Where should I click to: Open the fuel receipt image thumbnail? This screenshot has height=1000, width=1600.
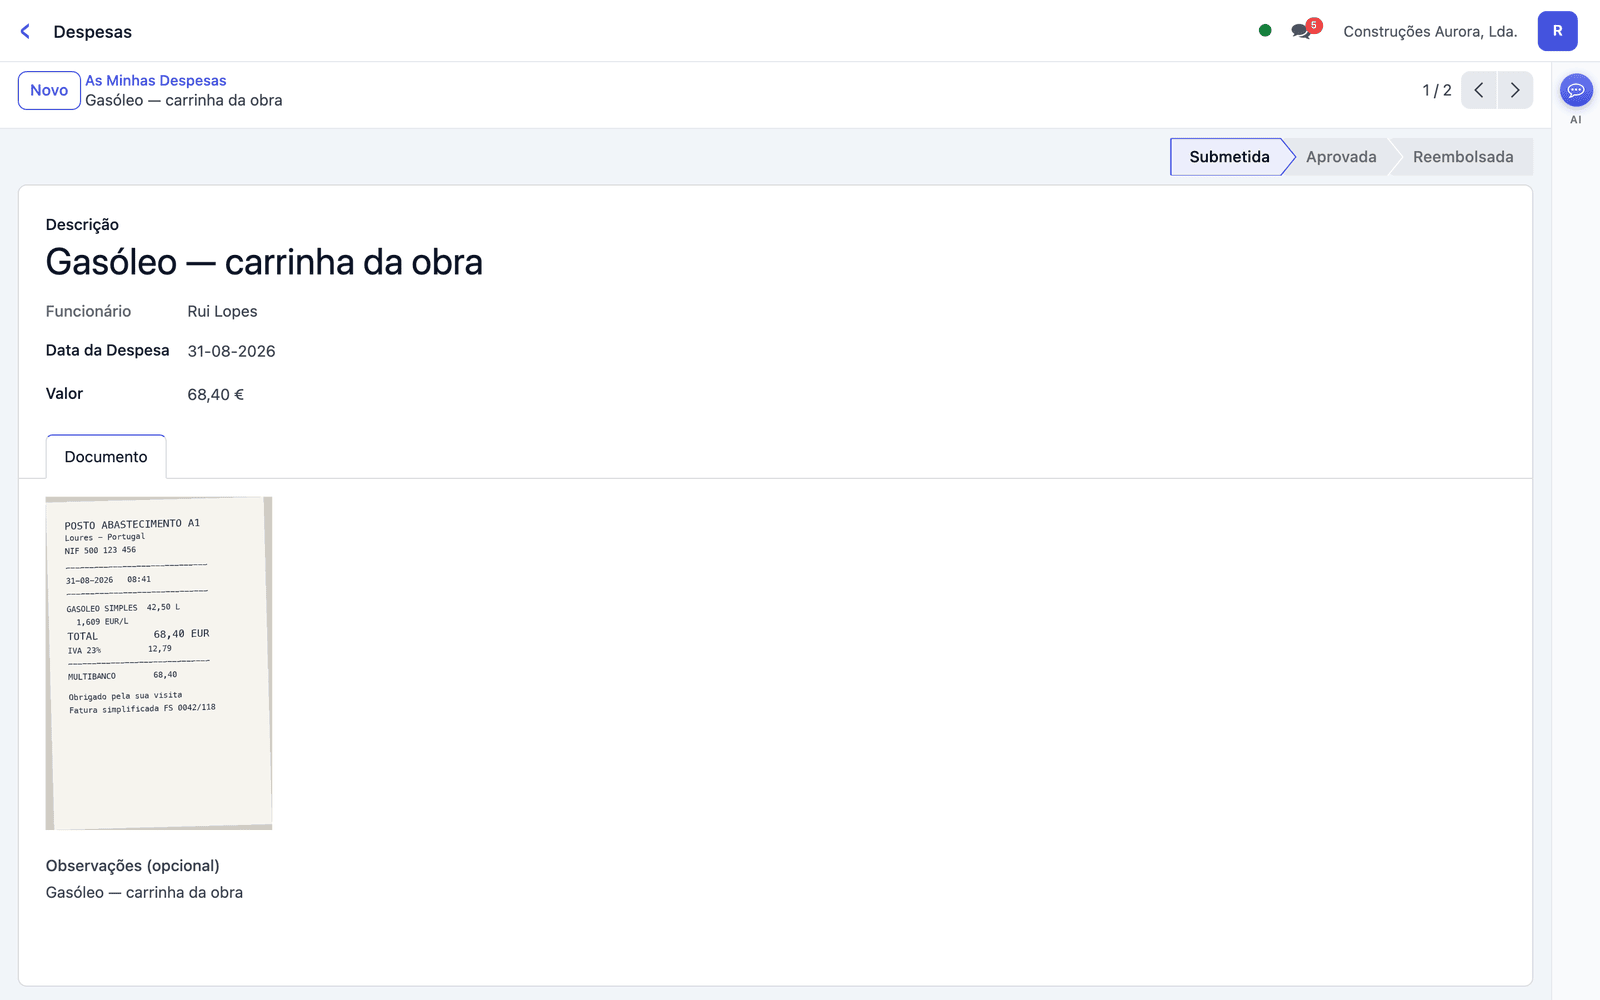pyautogui.click(x=159, y=663)
